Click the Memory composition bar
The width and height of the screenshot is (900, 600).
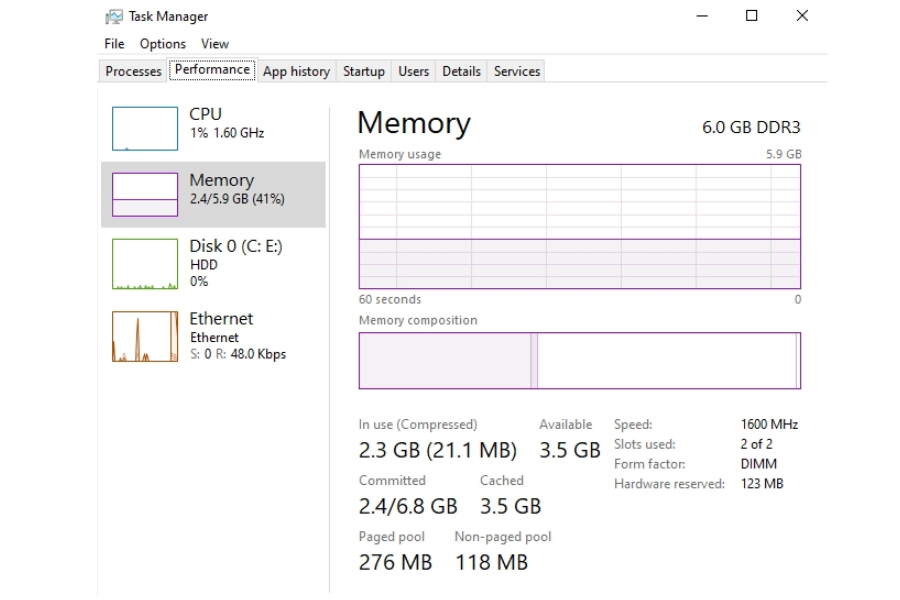pyautogui.click(x=579, y=360)
